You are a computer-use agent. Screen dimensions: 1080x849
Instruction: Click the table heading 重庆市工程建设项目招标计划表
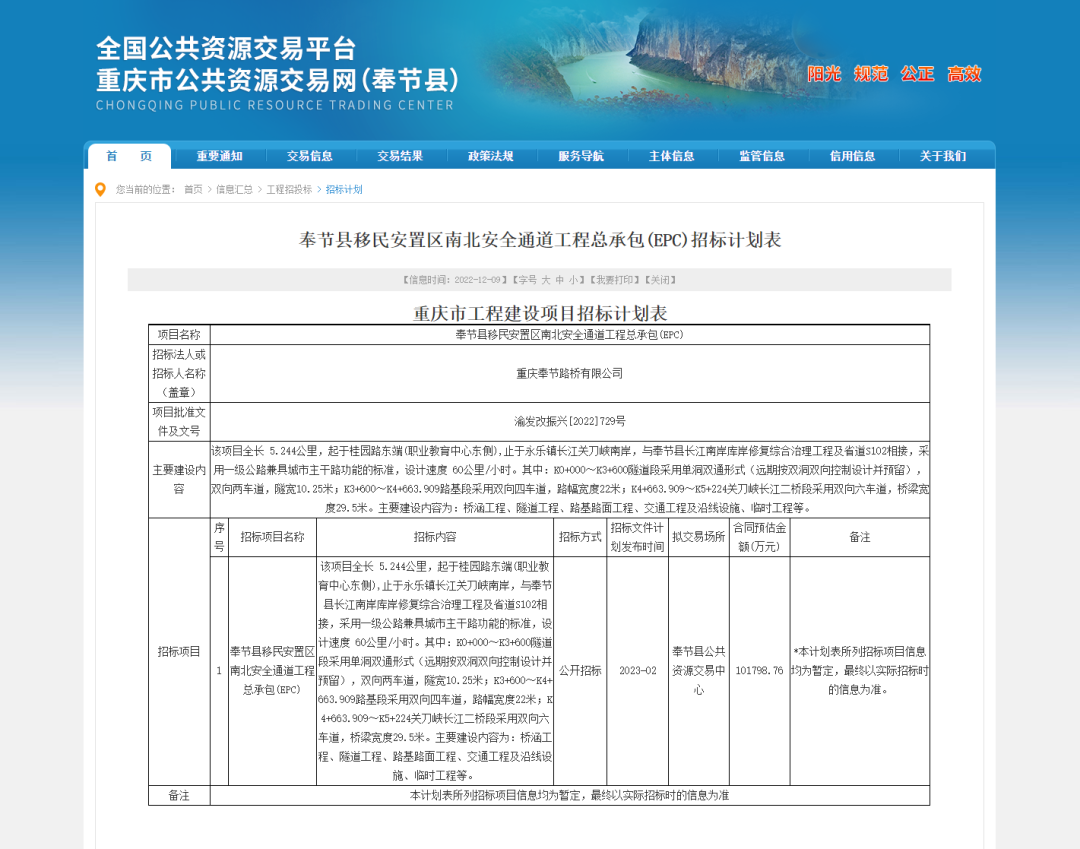coord(540,313)
